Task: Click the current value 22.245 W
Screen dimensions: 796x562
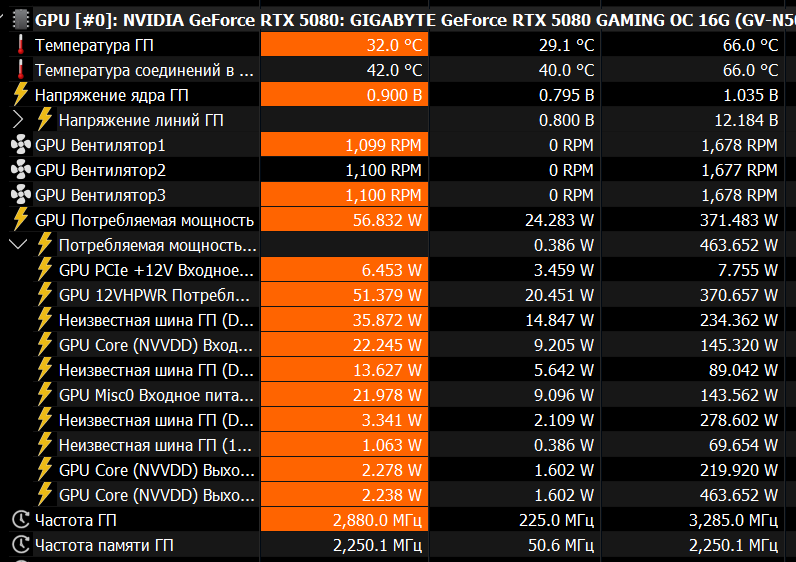Action: click(387, 345)
